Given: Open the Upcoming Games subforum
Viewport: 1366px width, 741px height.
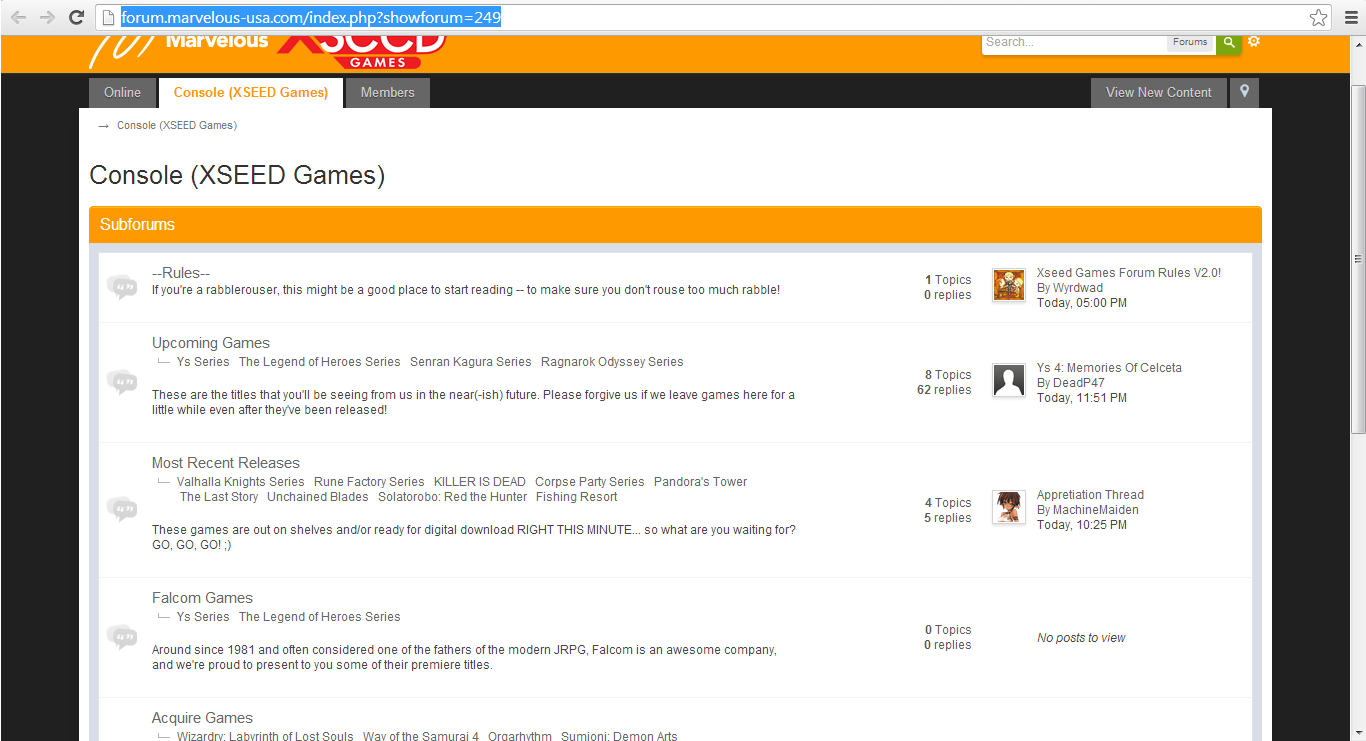Looking at the screenshot, I should tap(211, 343).
